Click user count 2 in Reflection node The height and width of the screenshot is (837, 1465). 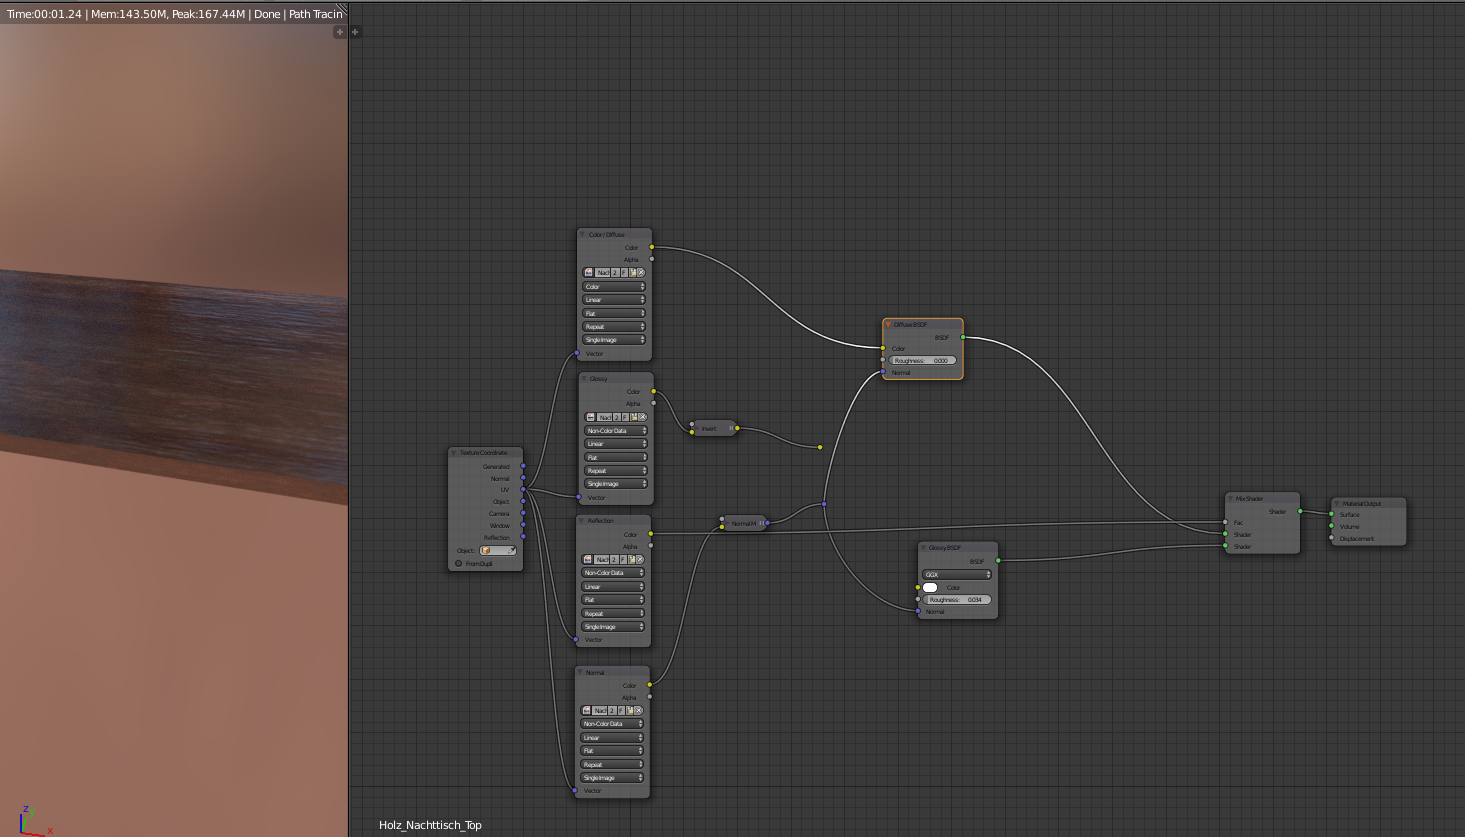614,559
